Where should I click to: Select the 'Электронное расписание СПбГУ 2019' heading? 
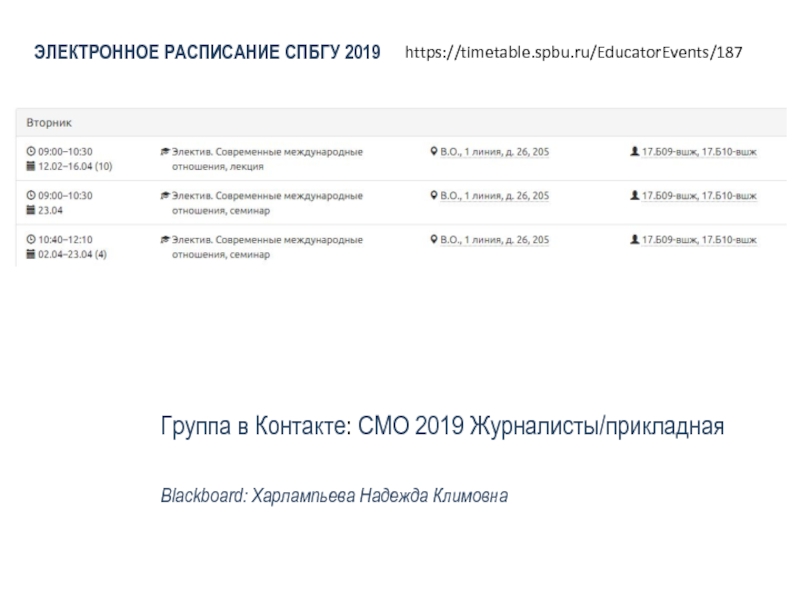207,53
